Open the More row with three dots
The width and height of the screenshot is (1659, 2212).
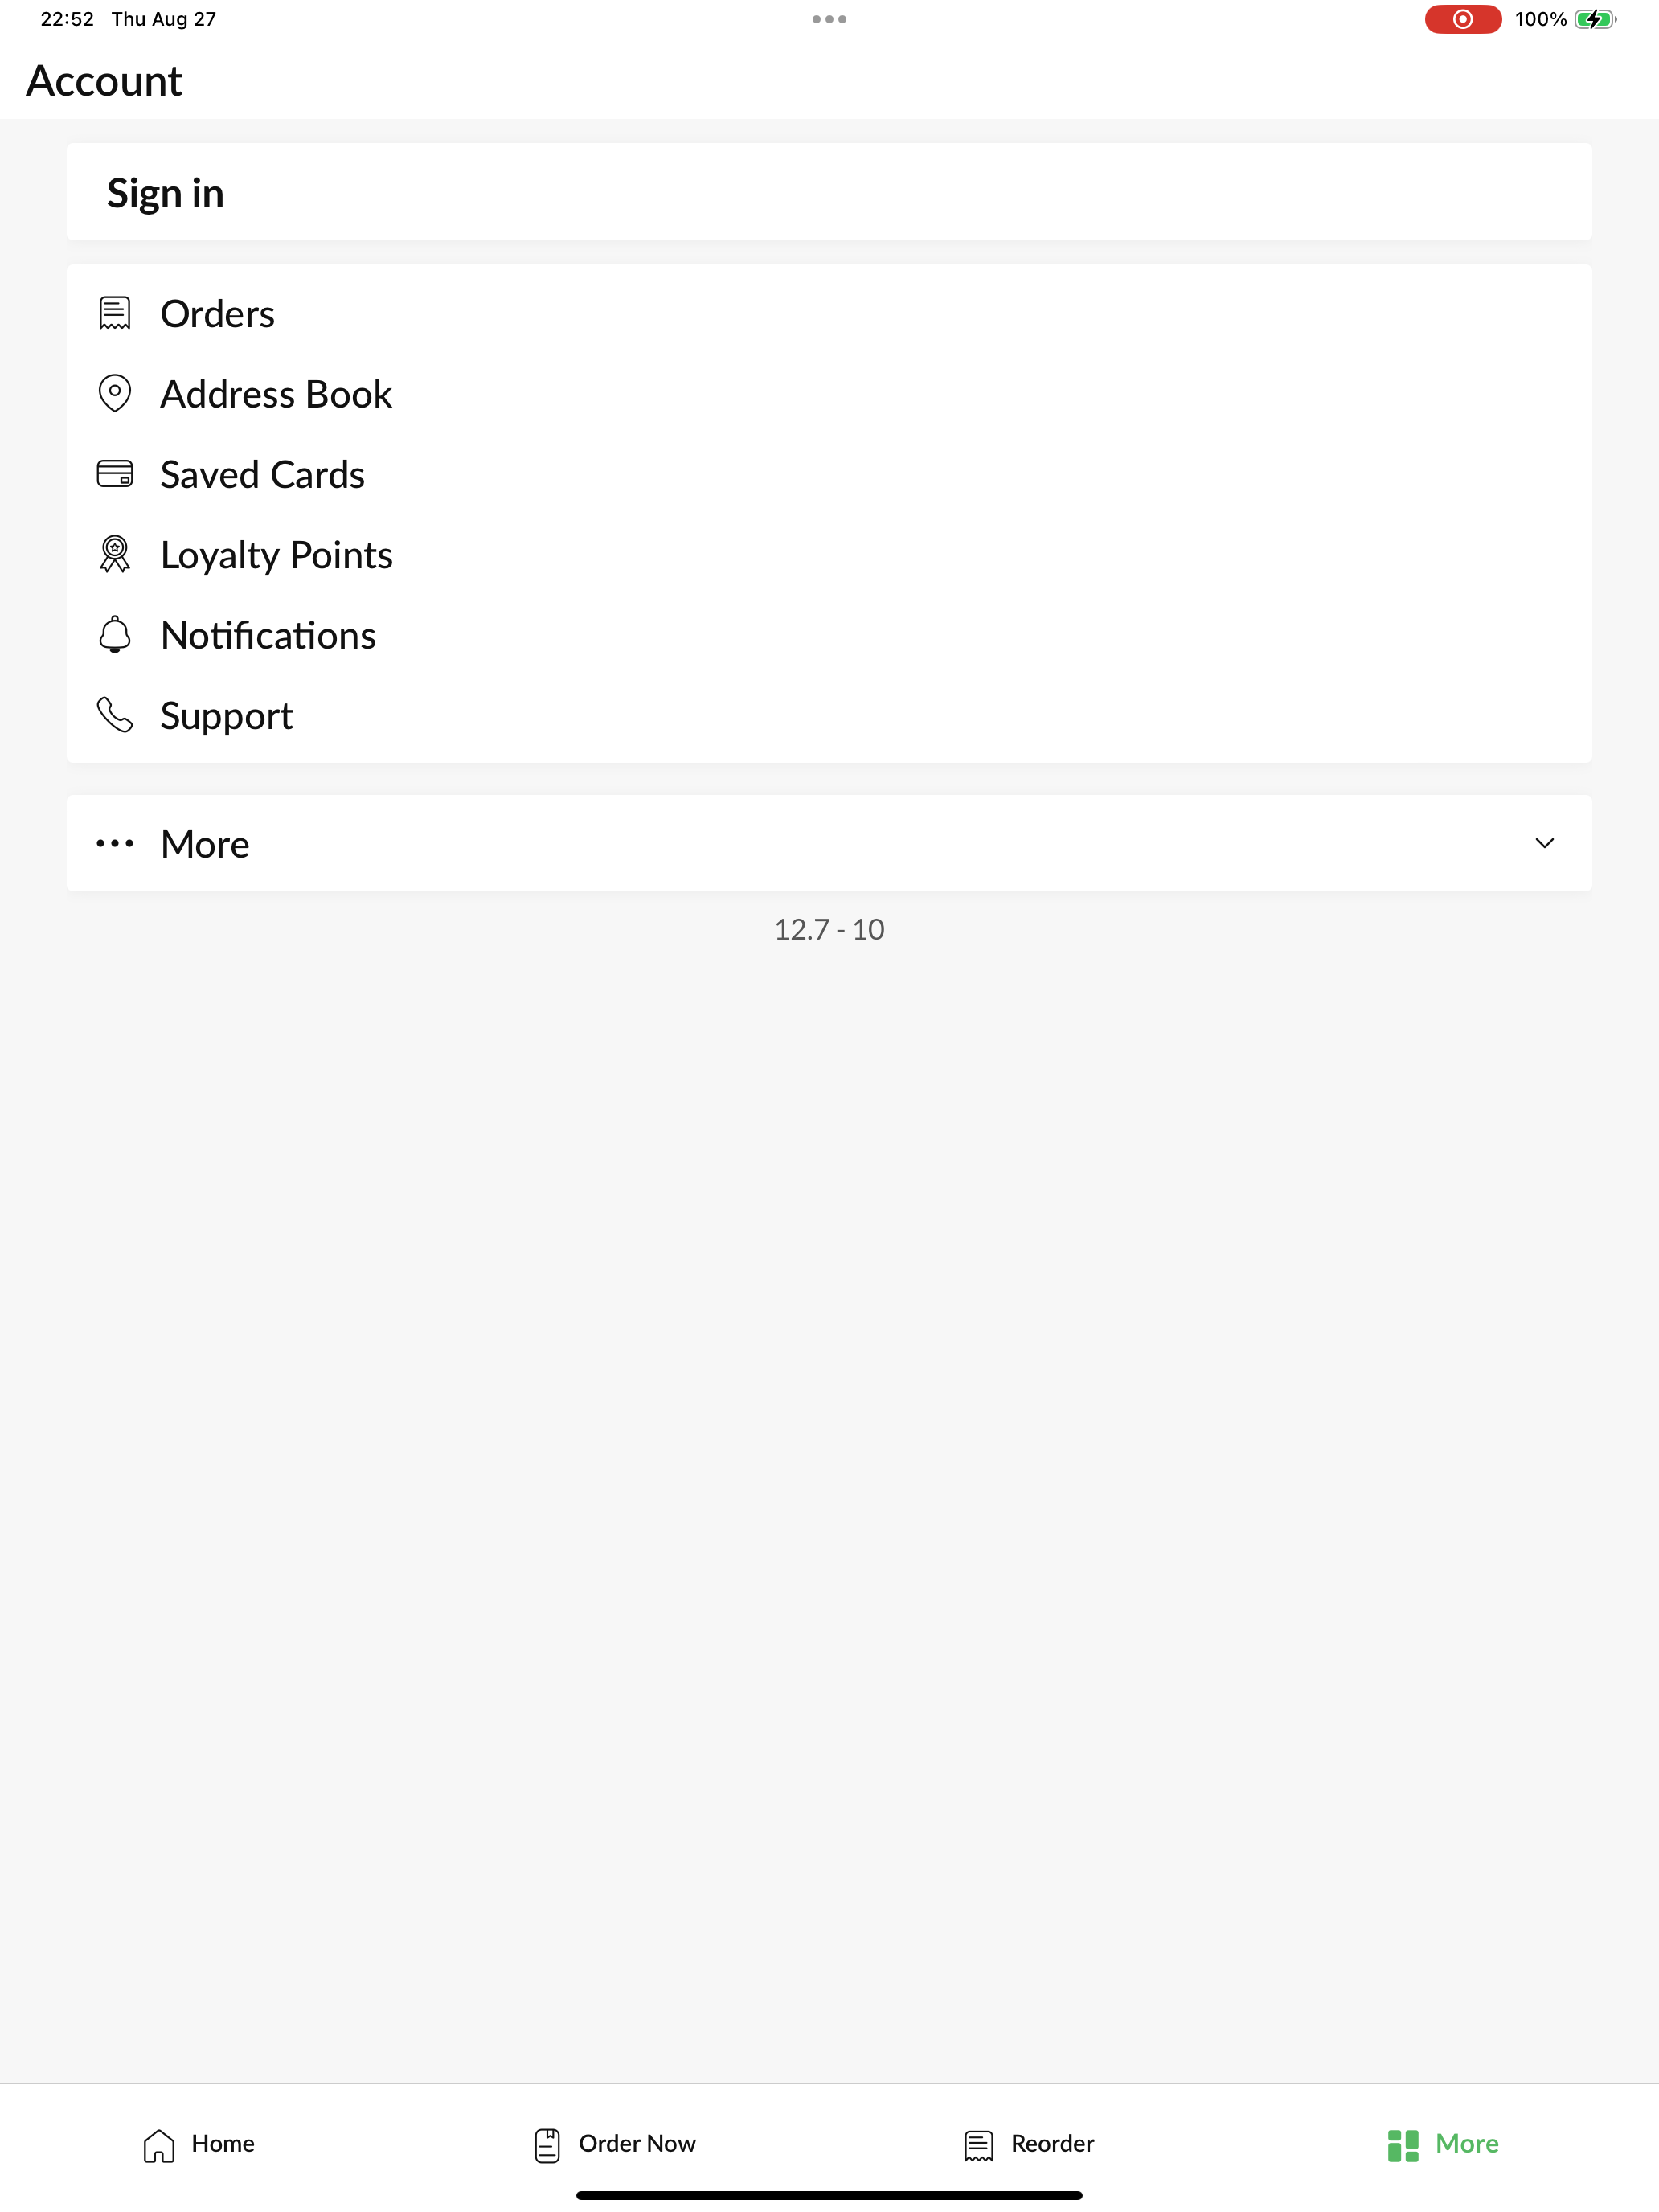click(829, 843)
